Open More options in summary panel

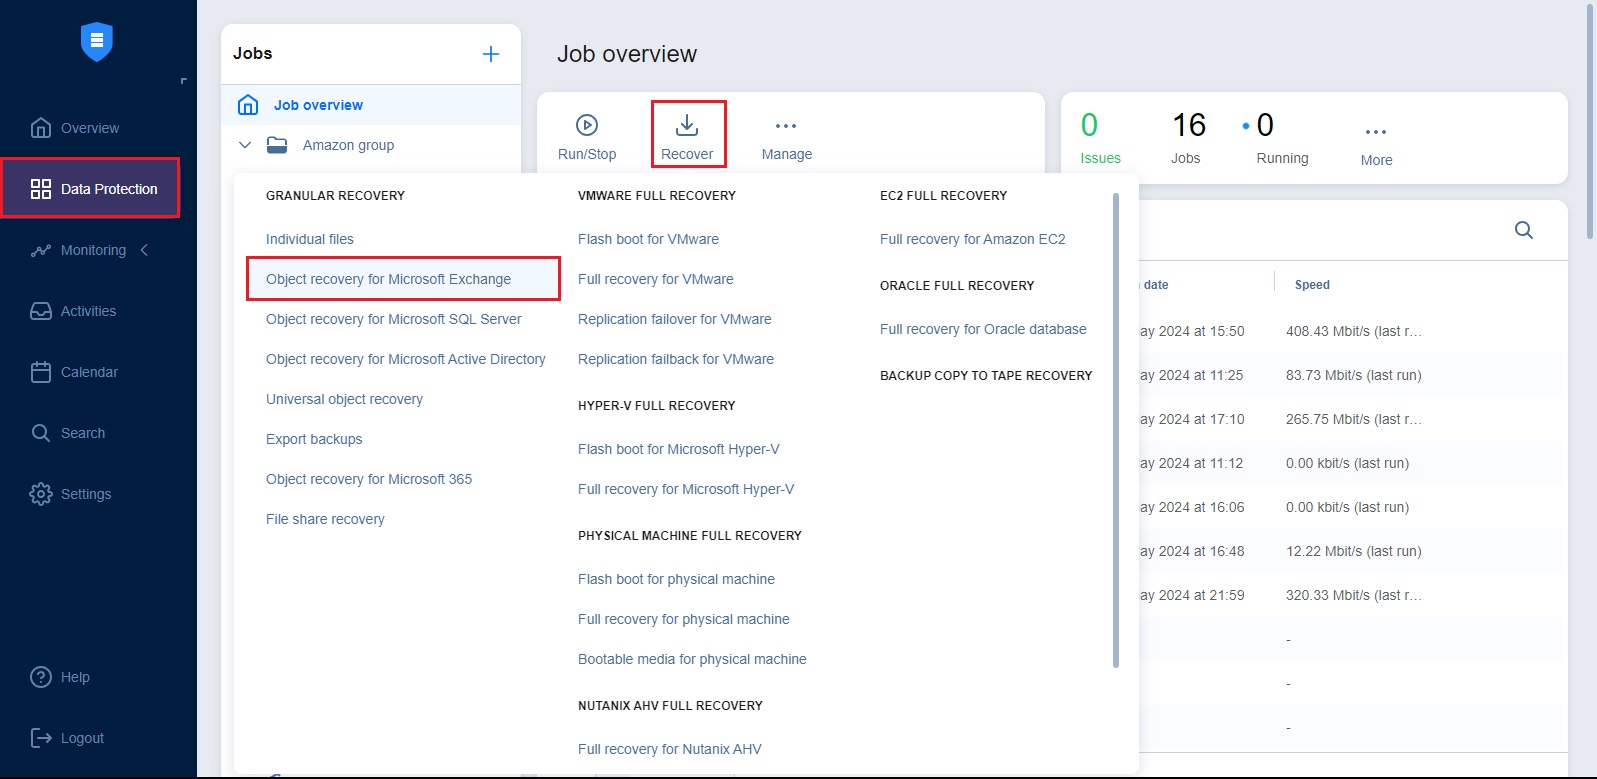[x=1376, y=132]
